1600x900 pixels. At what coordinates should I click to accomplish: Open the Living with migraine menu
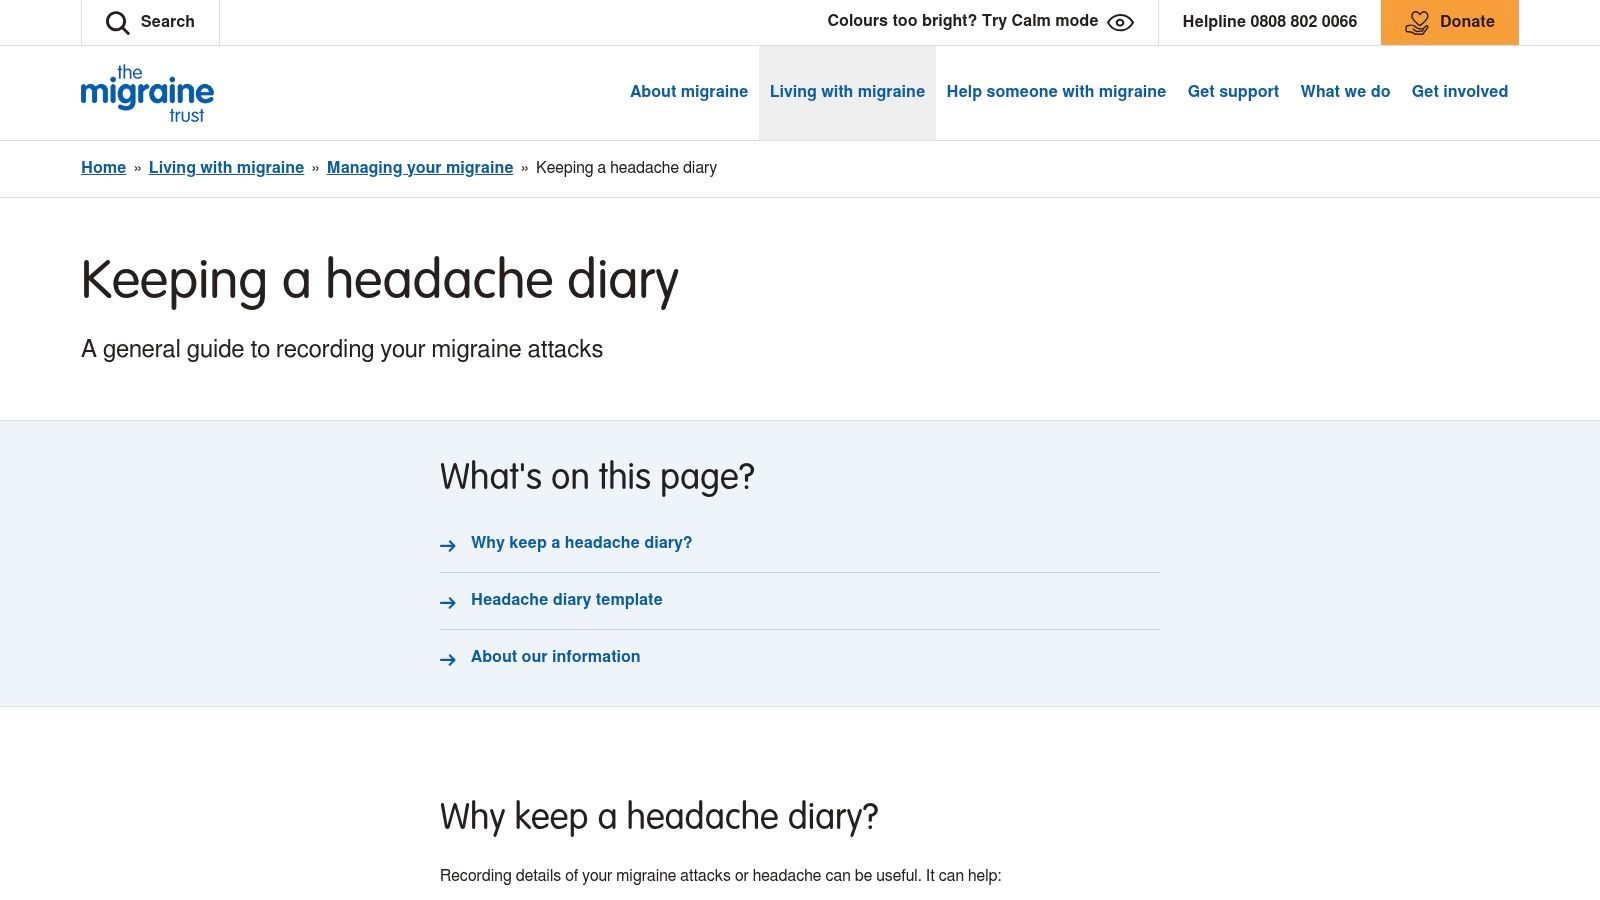[x=847, y=91]
